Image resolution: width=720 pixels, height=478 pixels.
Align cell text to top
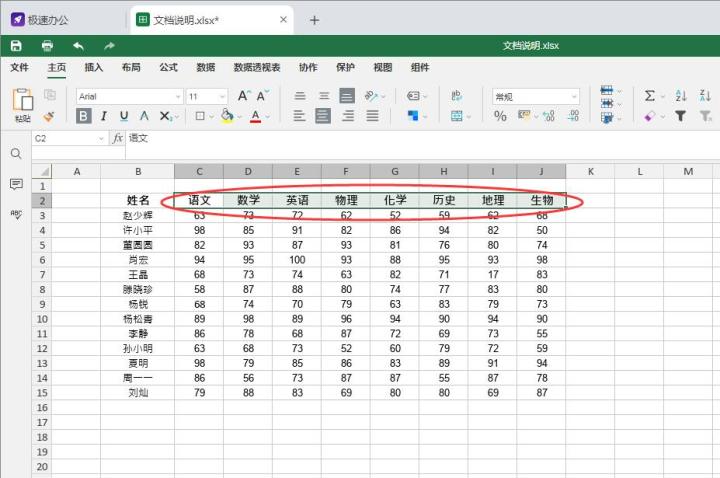click(x=300, y=96)
